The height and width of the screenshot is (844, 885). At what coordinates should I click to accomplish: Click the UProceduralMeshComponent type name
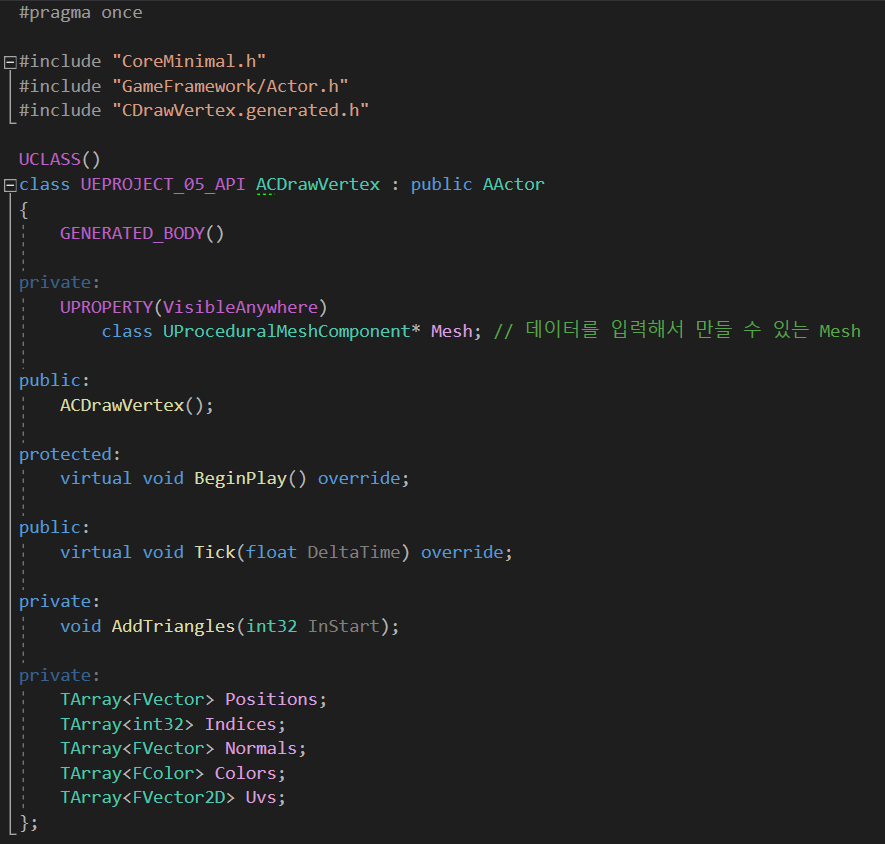click(287, 331)
